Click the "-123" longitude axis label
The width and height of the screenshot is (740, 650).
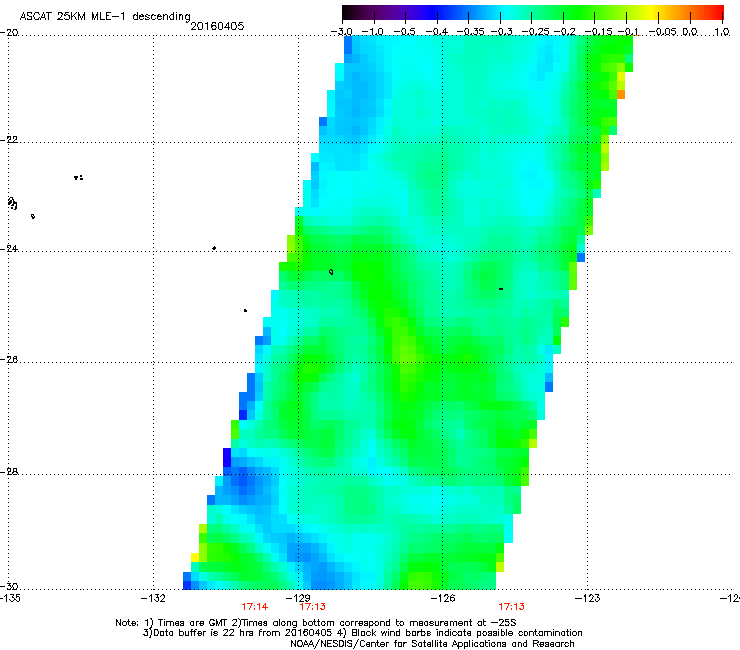coord(588,598)
